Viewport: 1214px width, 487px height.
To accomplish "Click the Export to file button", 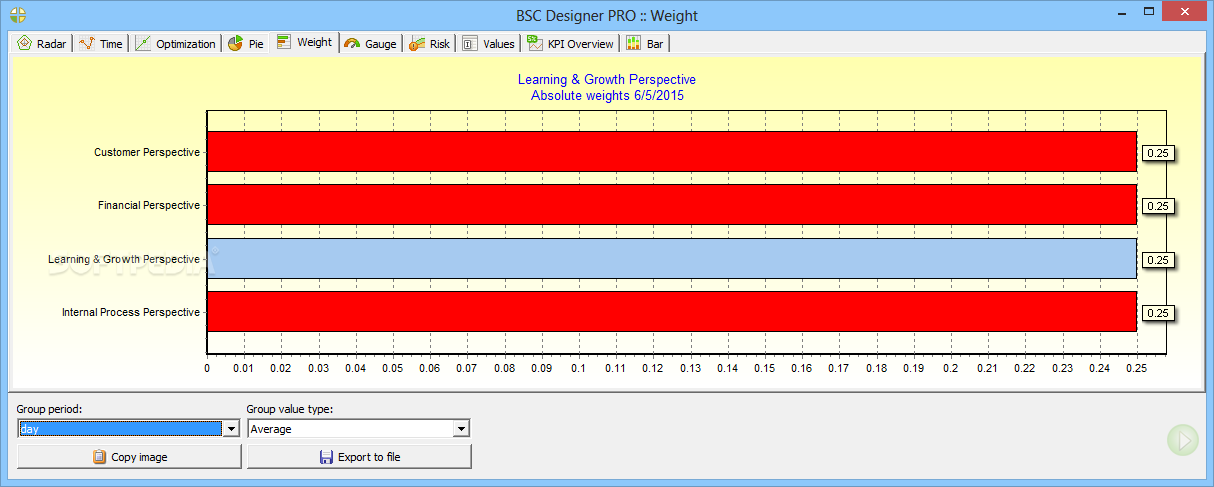I will click(359, 457).
